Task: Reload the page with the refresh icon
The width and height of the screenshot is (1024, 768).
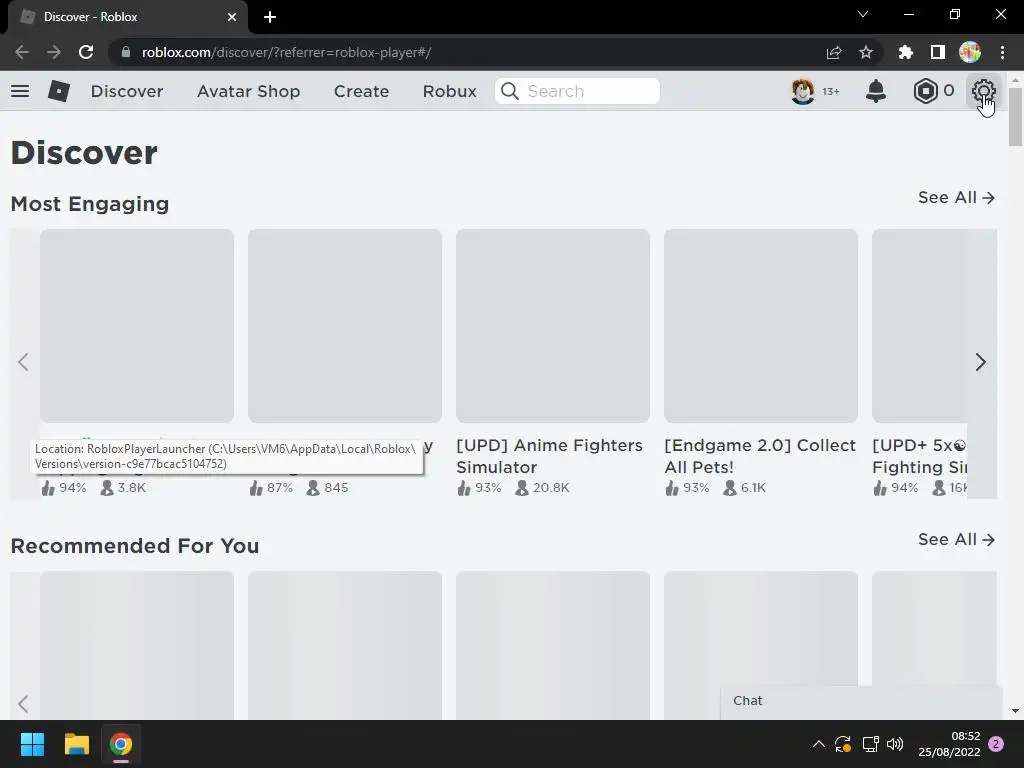Action: coord(86,52)
